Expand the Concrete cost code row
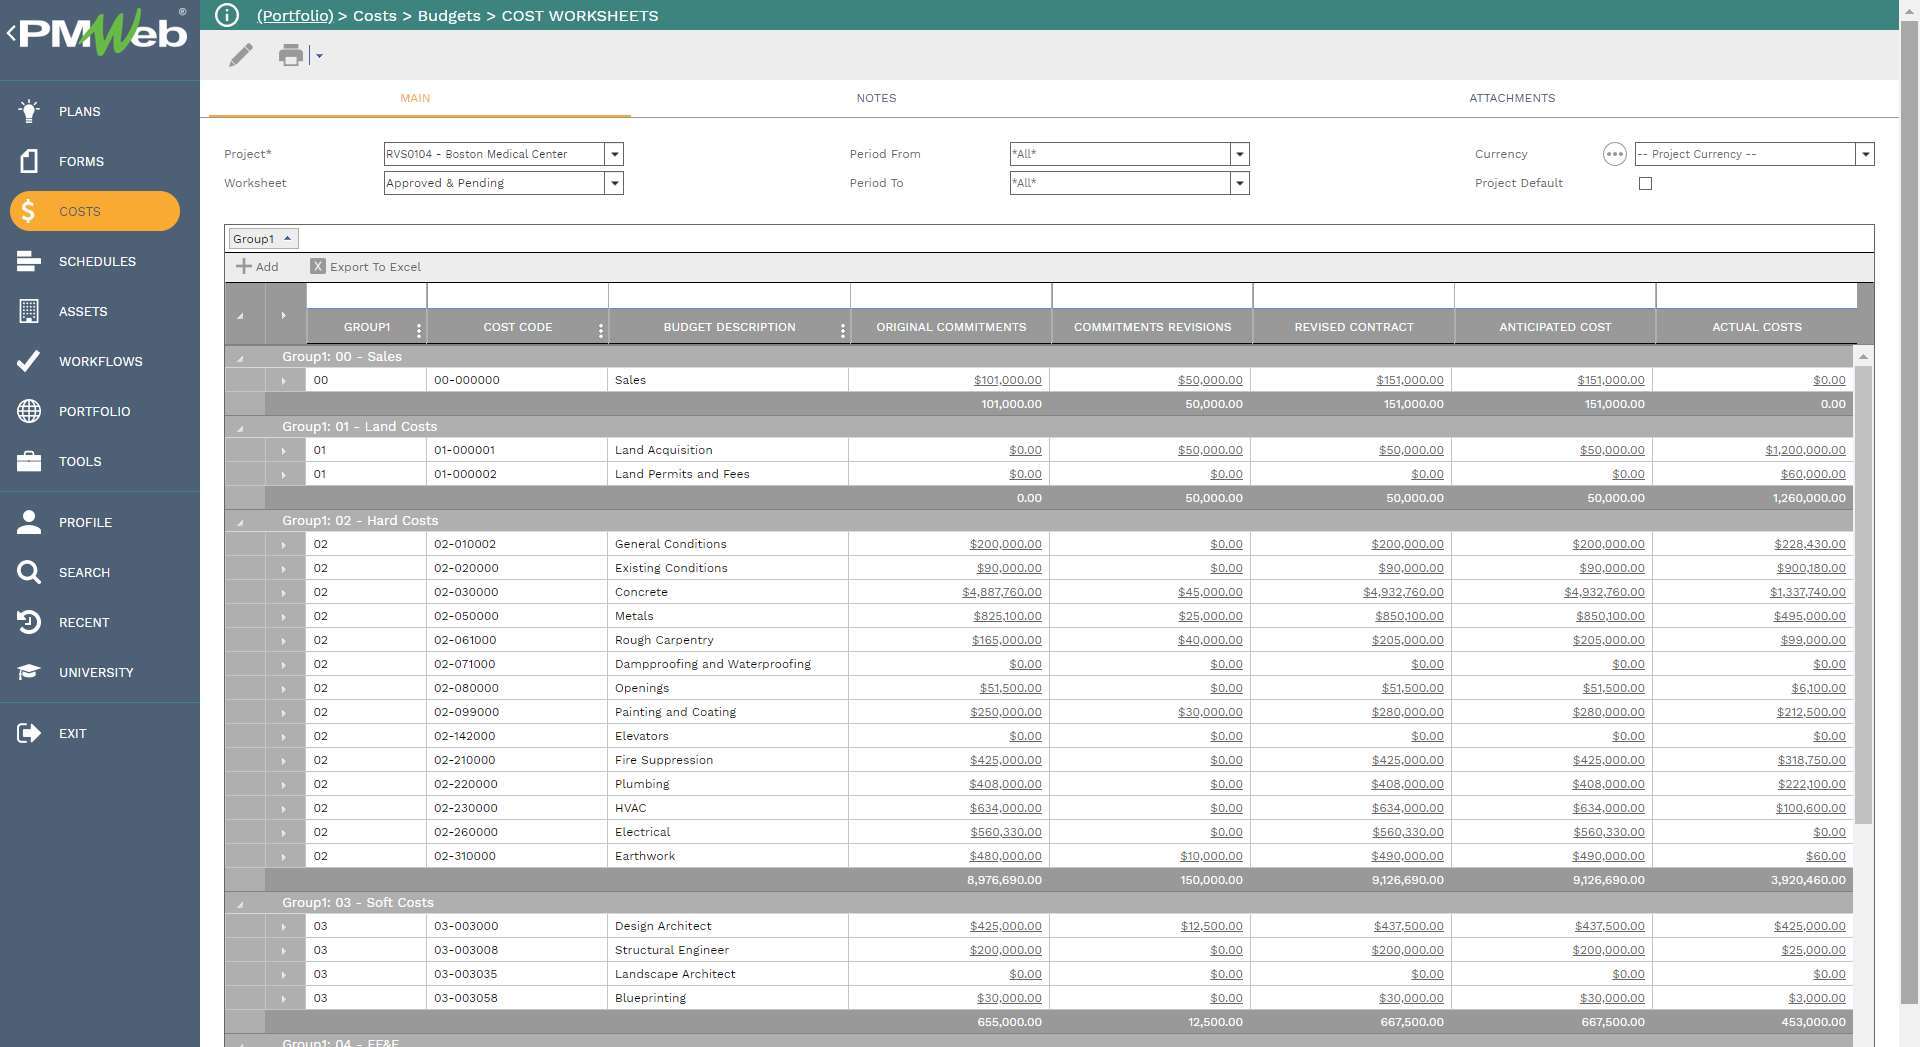 coord(285,592)
